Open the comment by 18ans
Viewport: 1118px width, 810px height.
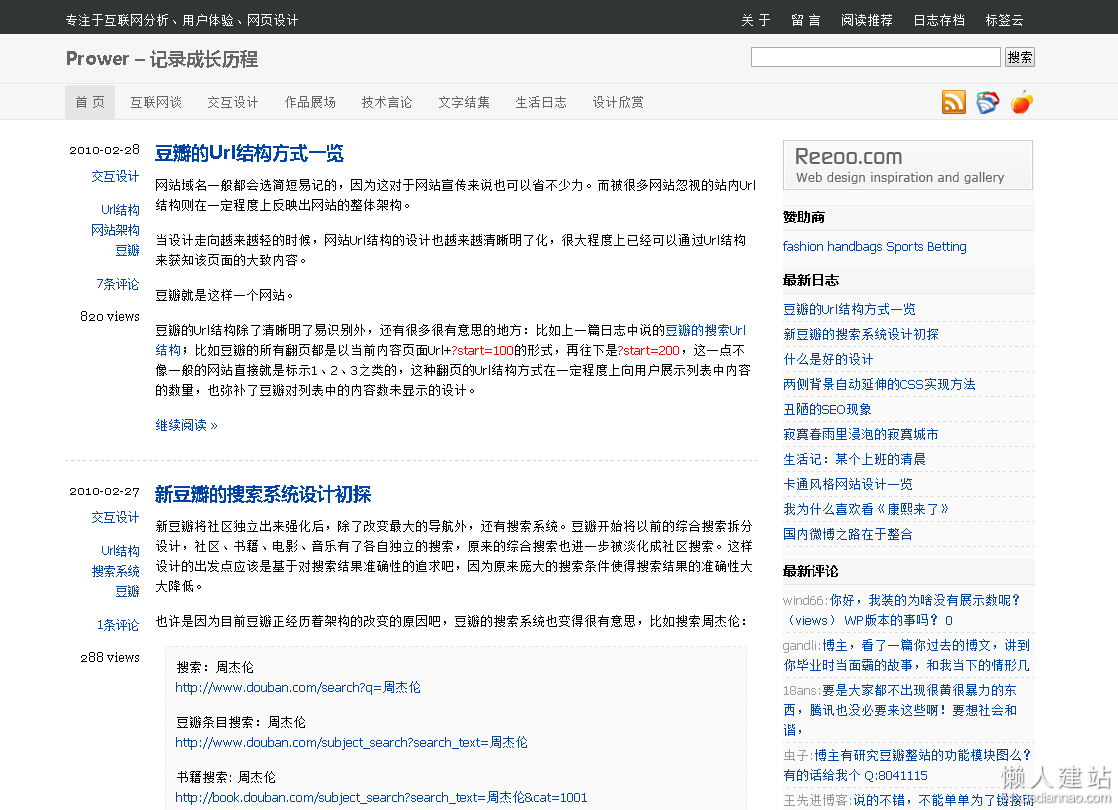(900, 710)
